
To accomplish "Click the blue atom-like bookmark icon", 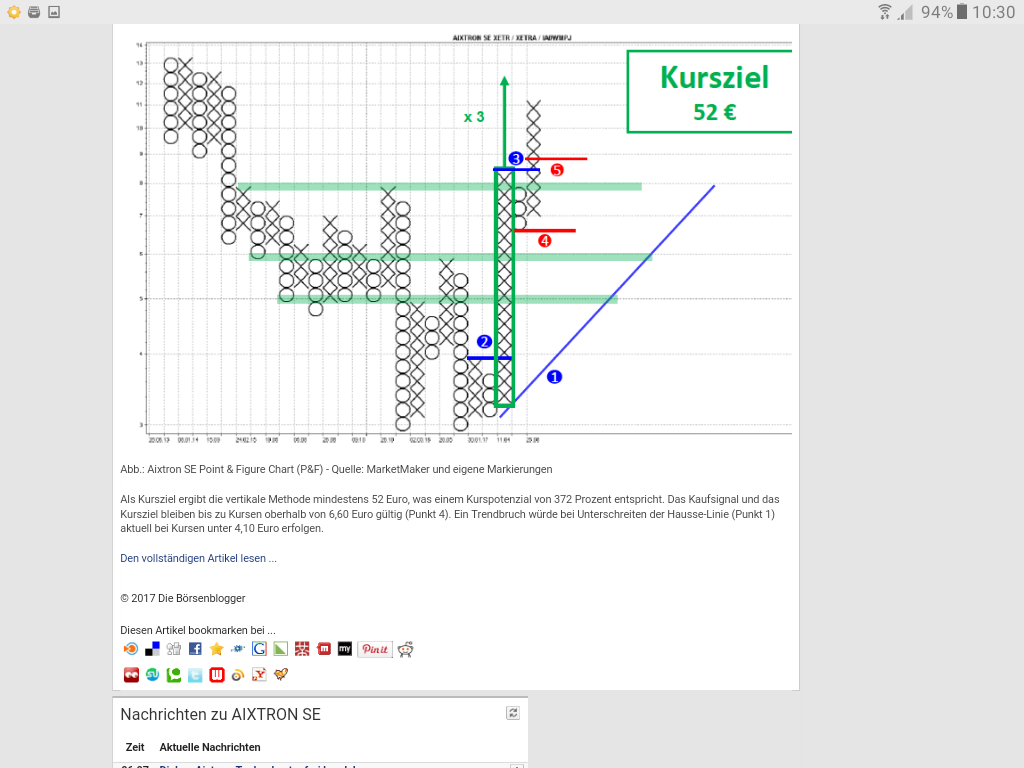I will click(x=238, y=649).
